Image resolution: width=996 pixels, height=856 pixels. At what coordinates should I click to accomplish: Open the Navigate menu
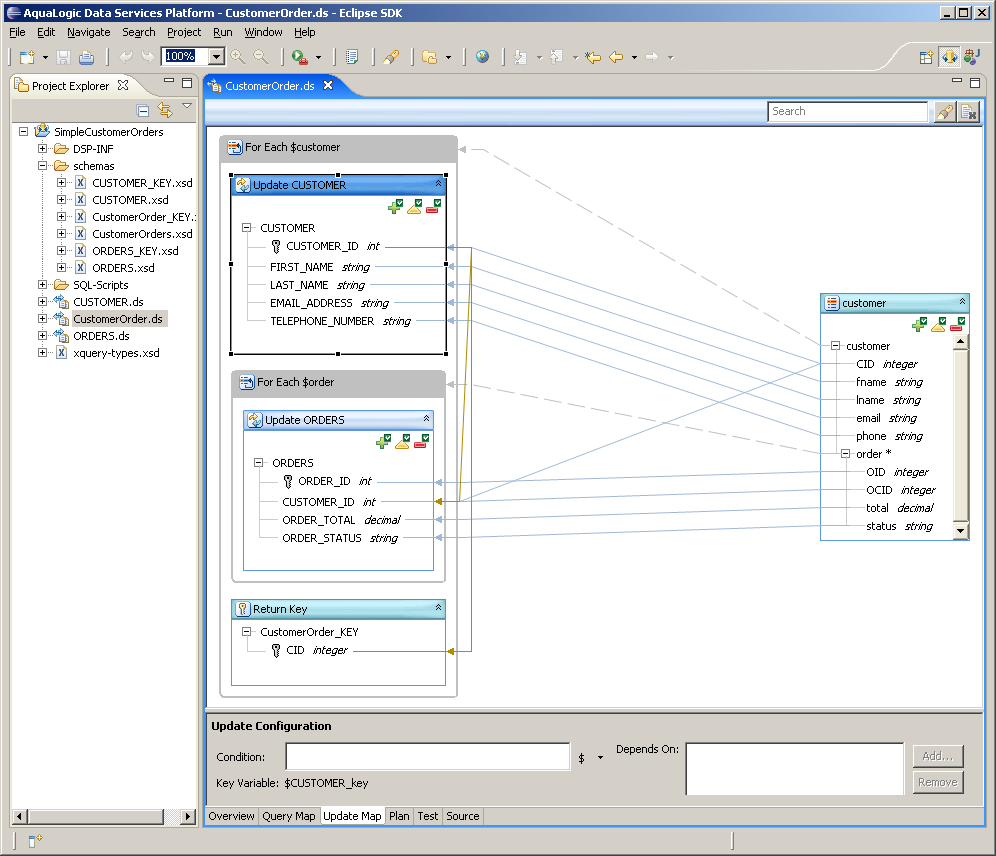tap(88, 32)
